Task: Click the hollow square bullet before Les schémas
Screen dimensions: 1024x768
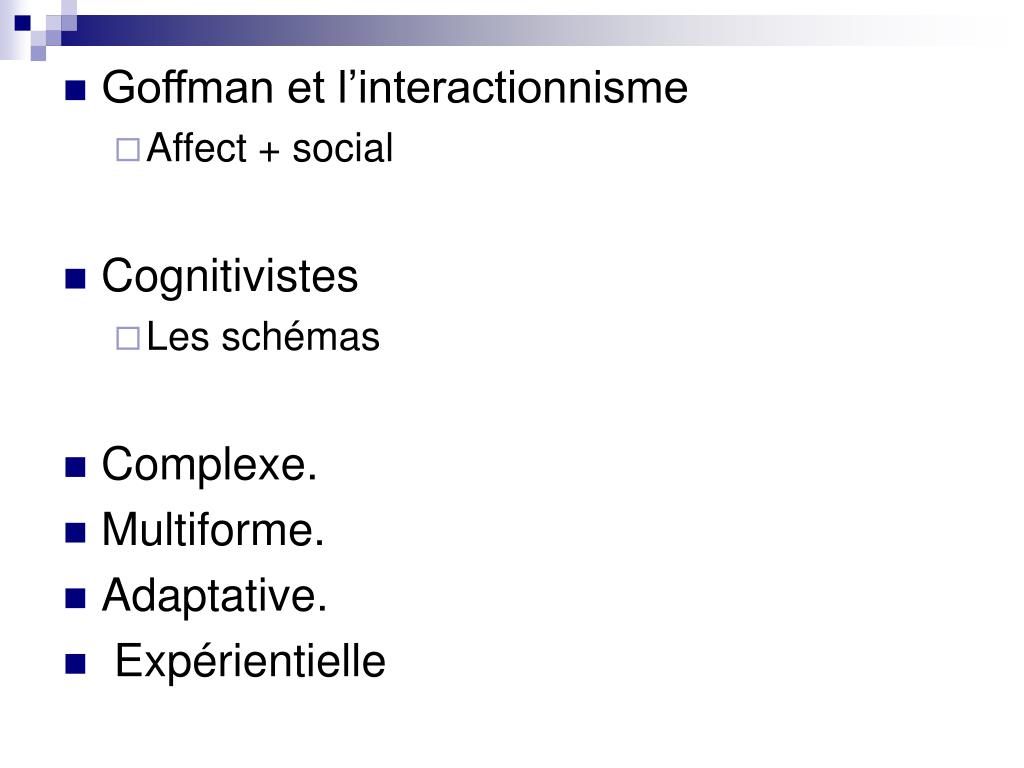Action: coord(128,338)
